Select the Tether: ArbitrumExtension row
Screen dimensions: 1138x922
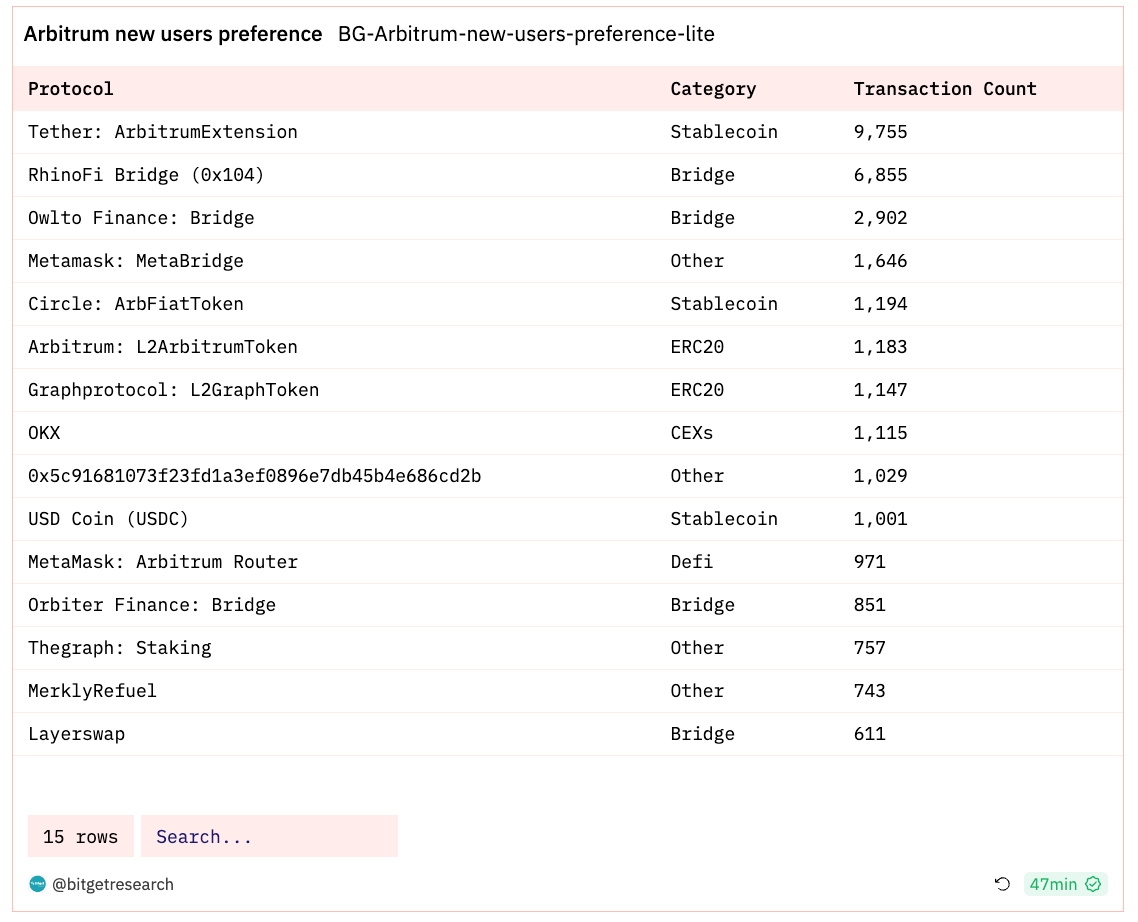point(163,132)
